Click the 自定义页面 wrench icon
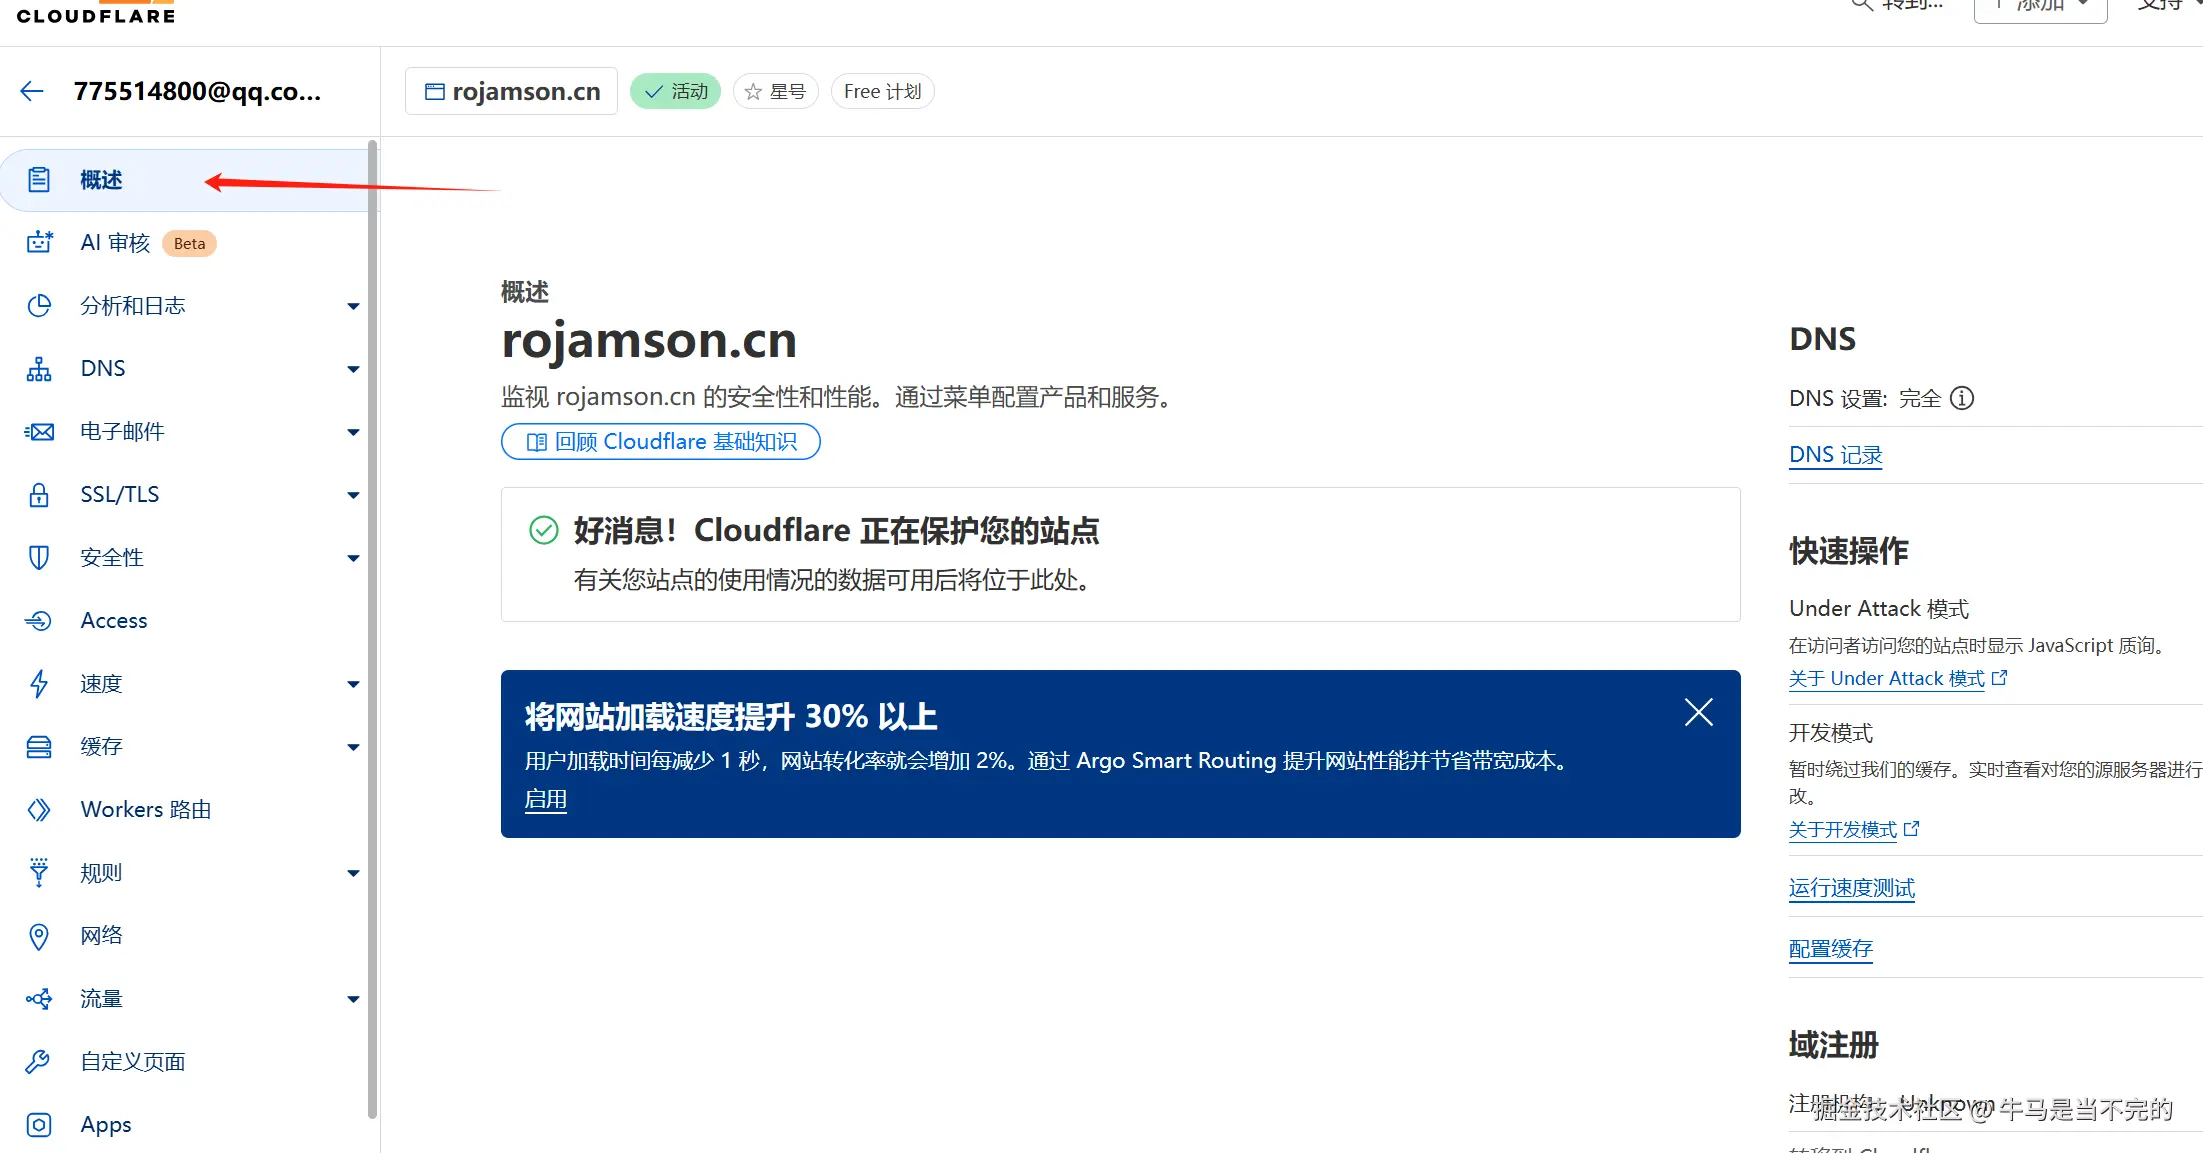Viewport: 2203px width, 1153px height. coord(39,1062)
